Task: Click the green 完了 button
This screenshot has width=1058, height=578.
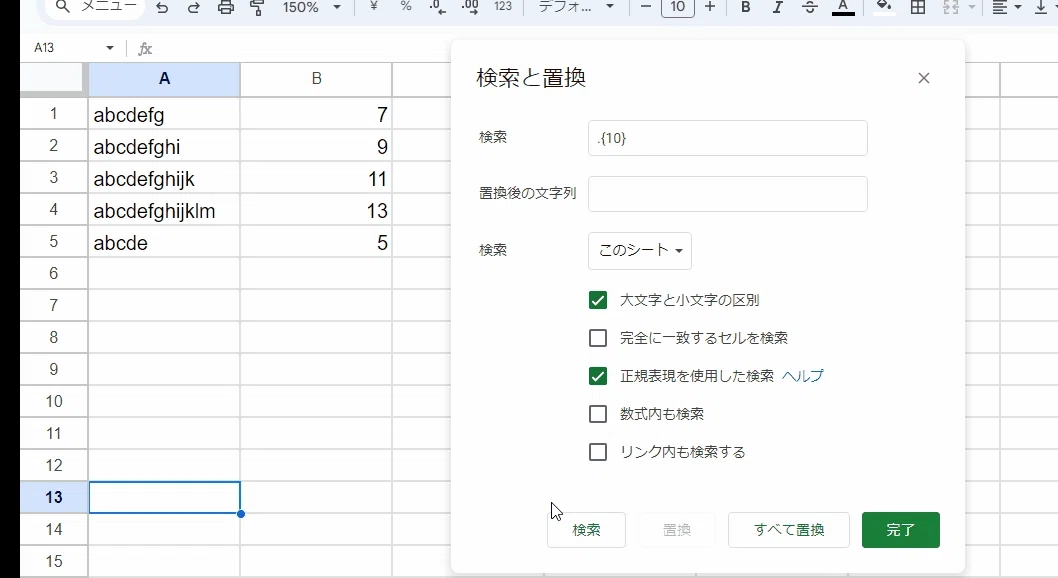Action: click(x=901, y=530)
